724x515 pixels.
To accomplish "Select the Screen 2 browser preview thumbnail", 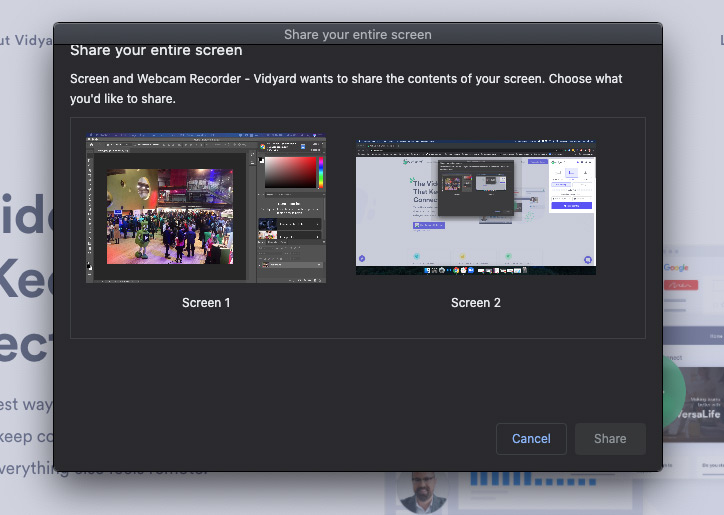I will (476, 207).
